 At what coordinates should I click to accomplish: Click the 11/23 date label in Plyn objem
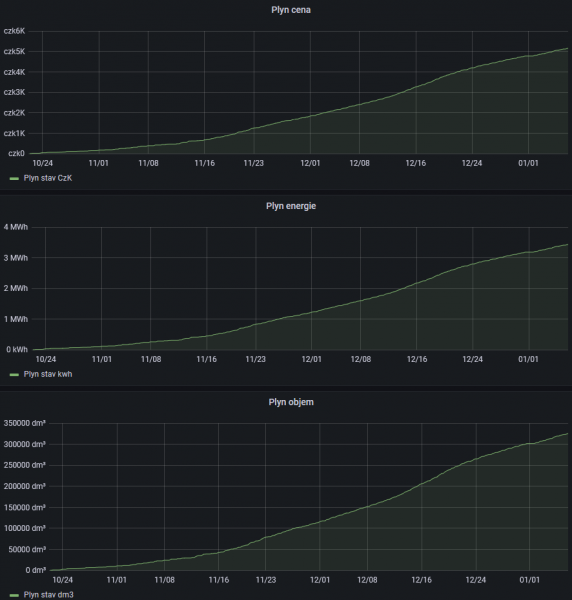tap(266, 580)
